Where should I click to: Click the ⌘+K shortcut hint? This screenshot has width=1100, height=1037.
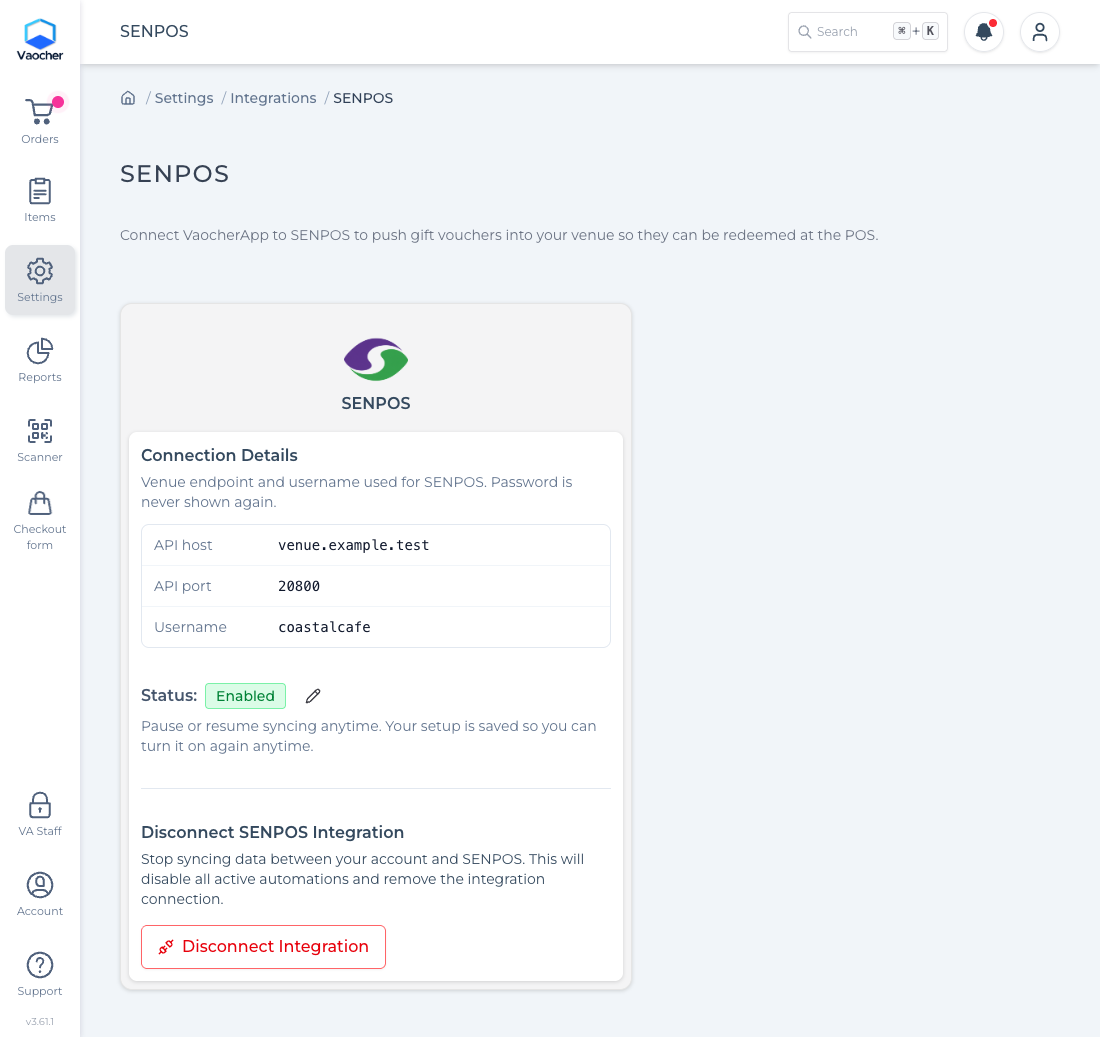coord(915,32)
